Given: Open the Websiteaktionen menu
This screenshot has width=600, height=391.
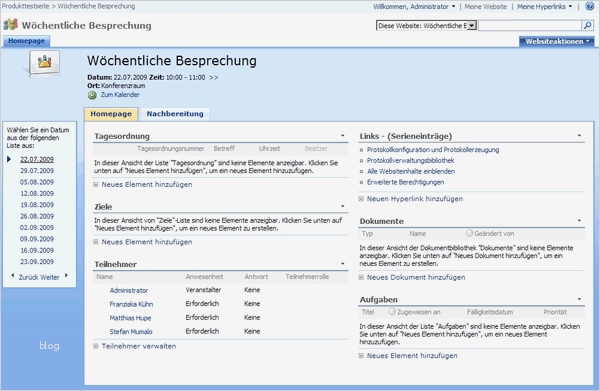Looking at the screenshot, I should click(x=557, y=41).
